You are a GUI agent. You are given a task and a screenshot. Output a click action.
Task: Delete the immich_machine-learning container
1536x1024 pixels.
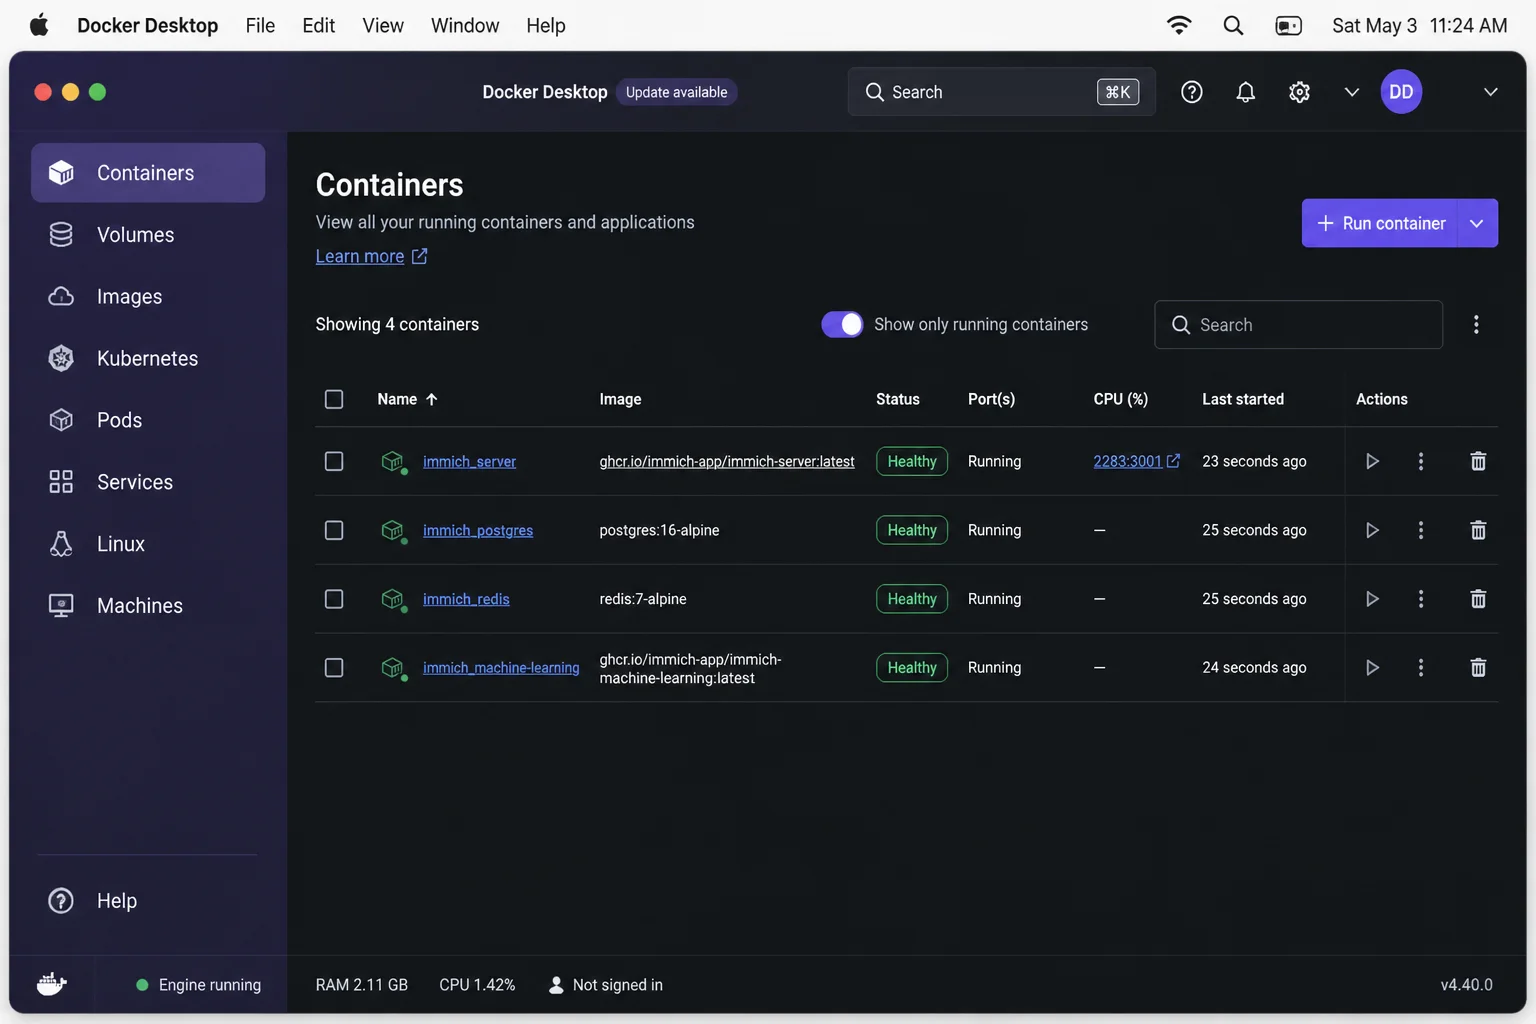1478,667
